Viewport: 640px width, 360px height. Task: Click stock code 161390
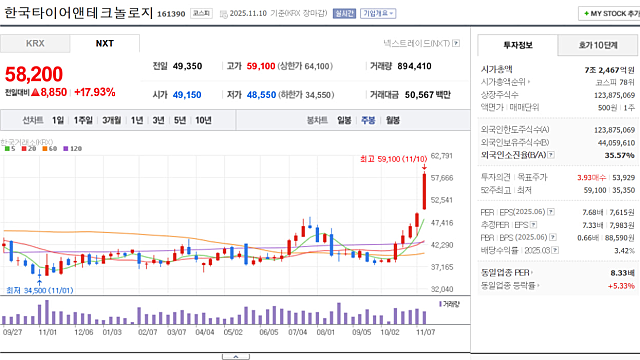171,14
